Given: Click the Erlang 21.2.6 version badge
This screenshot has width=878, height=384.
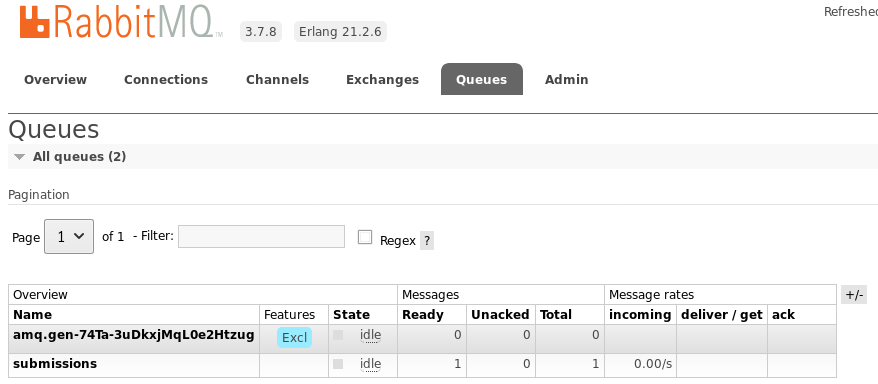Looking at the screenshot, I should [340, 31].
